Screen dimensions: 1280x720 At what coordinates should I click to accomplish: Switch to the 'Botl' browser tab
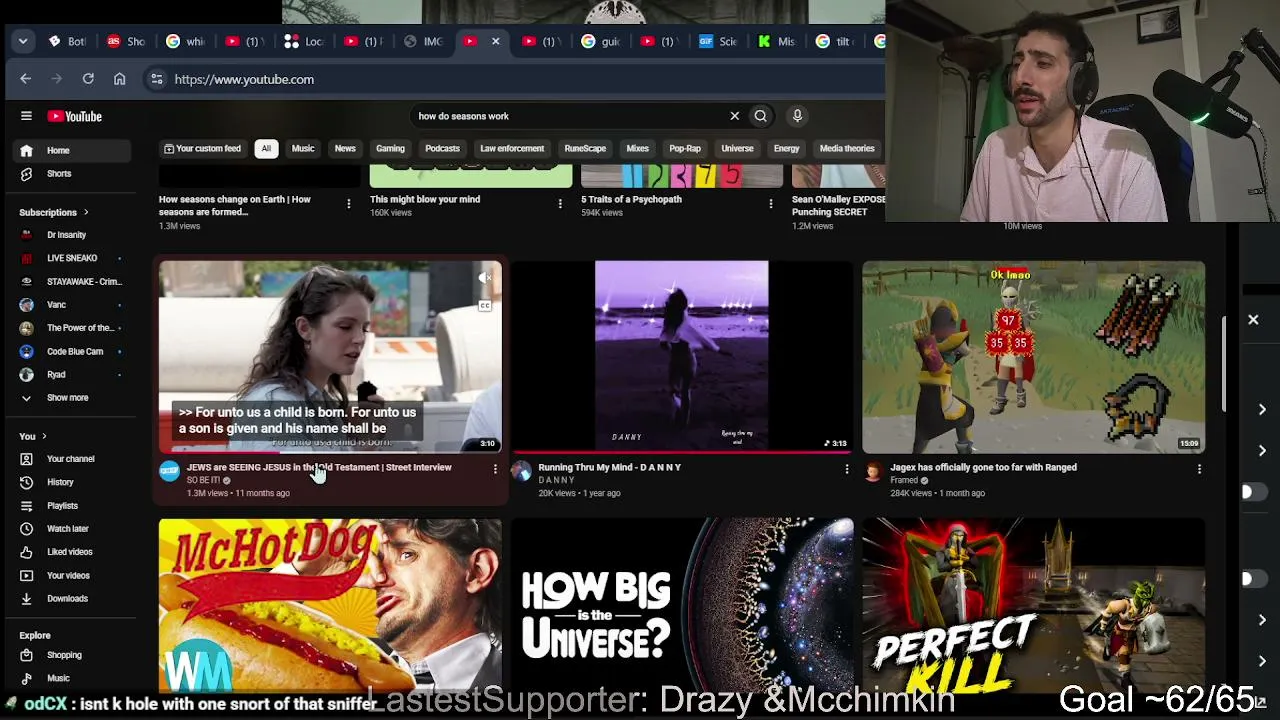[66, 41]
